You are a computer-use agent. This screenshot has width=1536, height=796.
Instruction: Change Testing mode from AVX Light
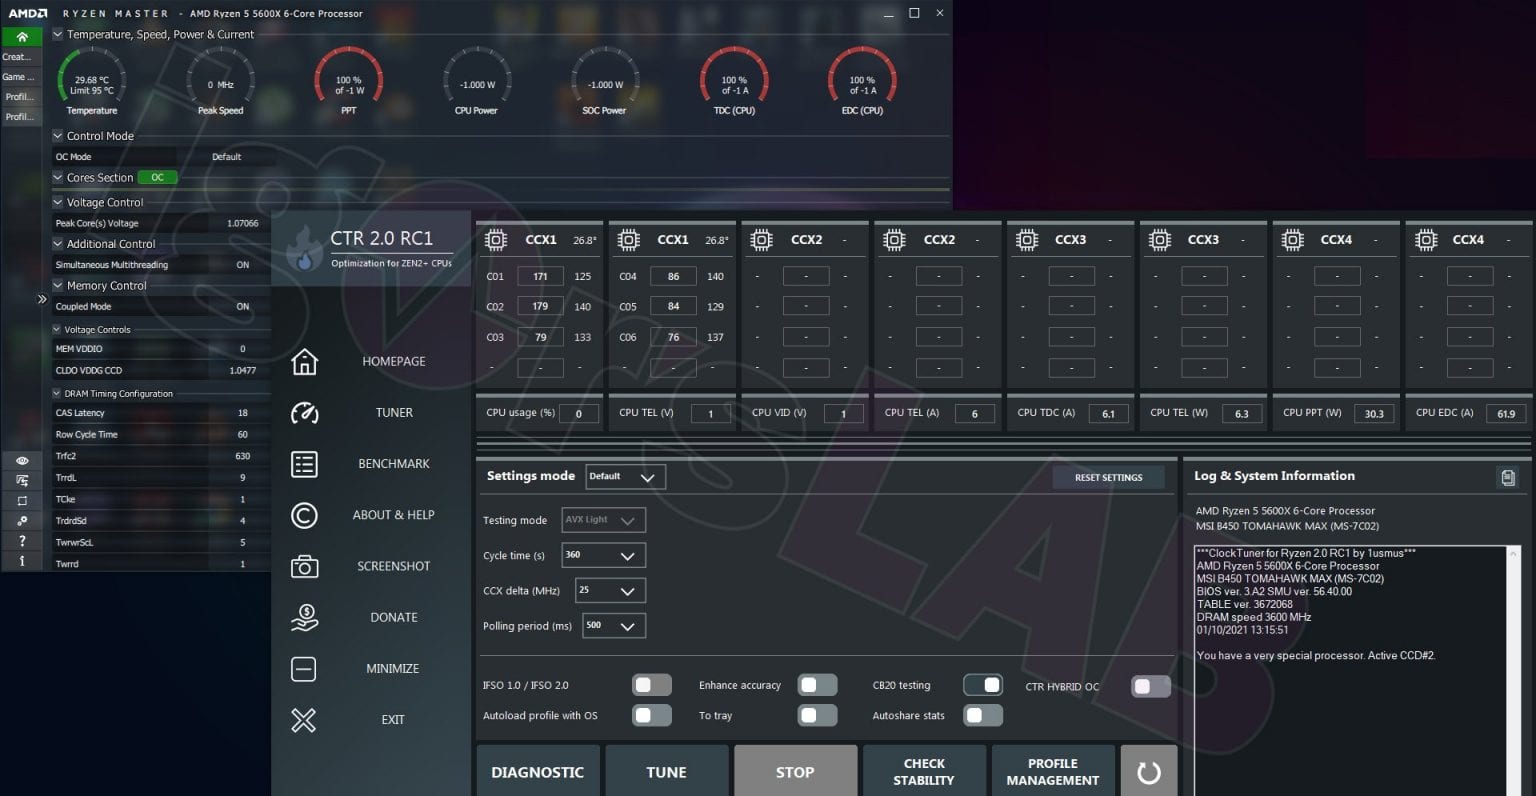[x=602, y=519]
